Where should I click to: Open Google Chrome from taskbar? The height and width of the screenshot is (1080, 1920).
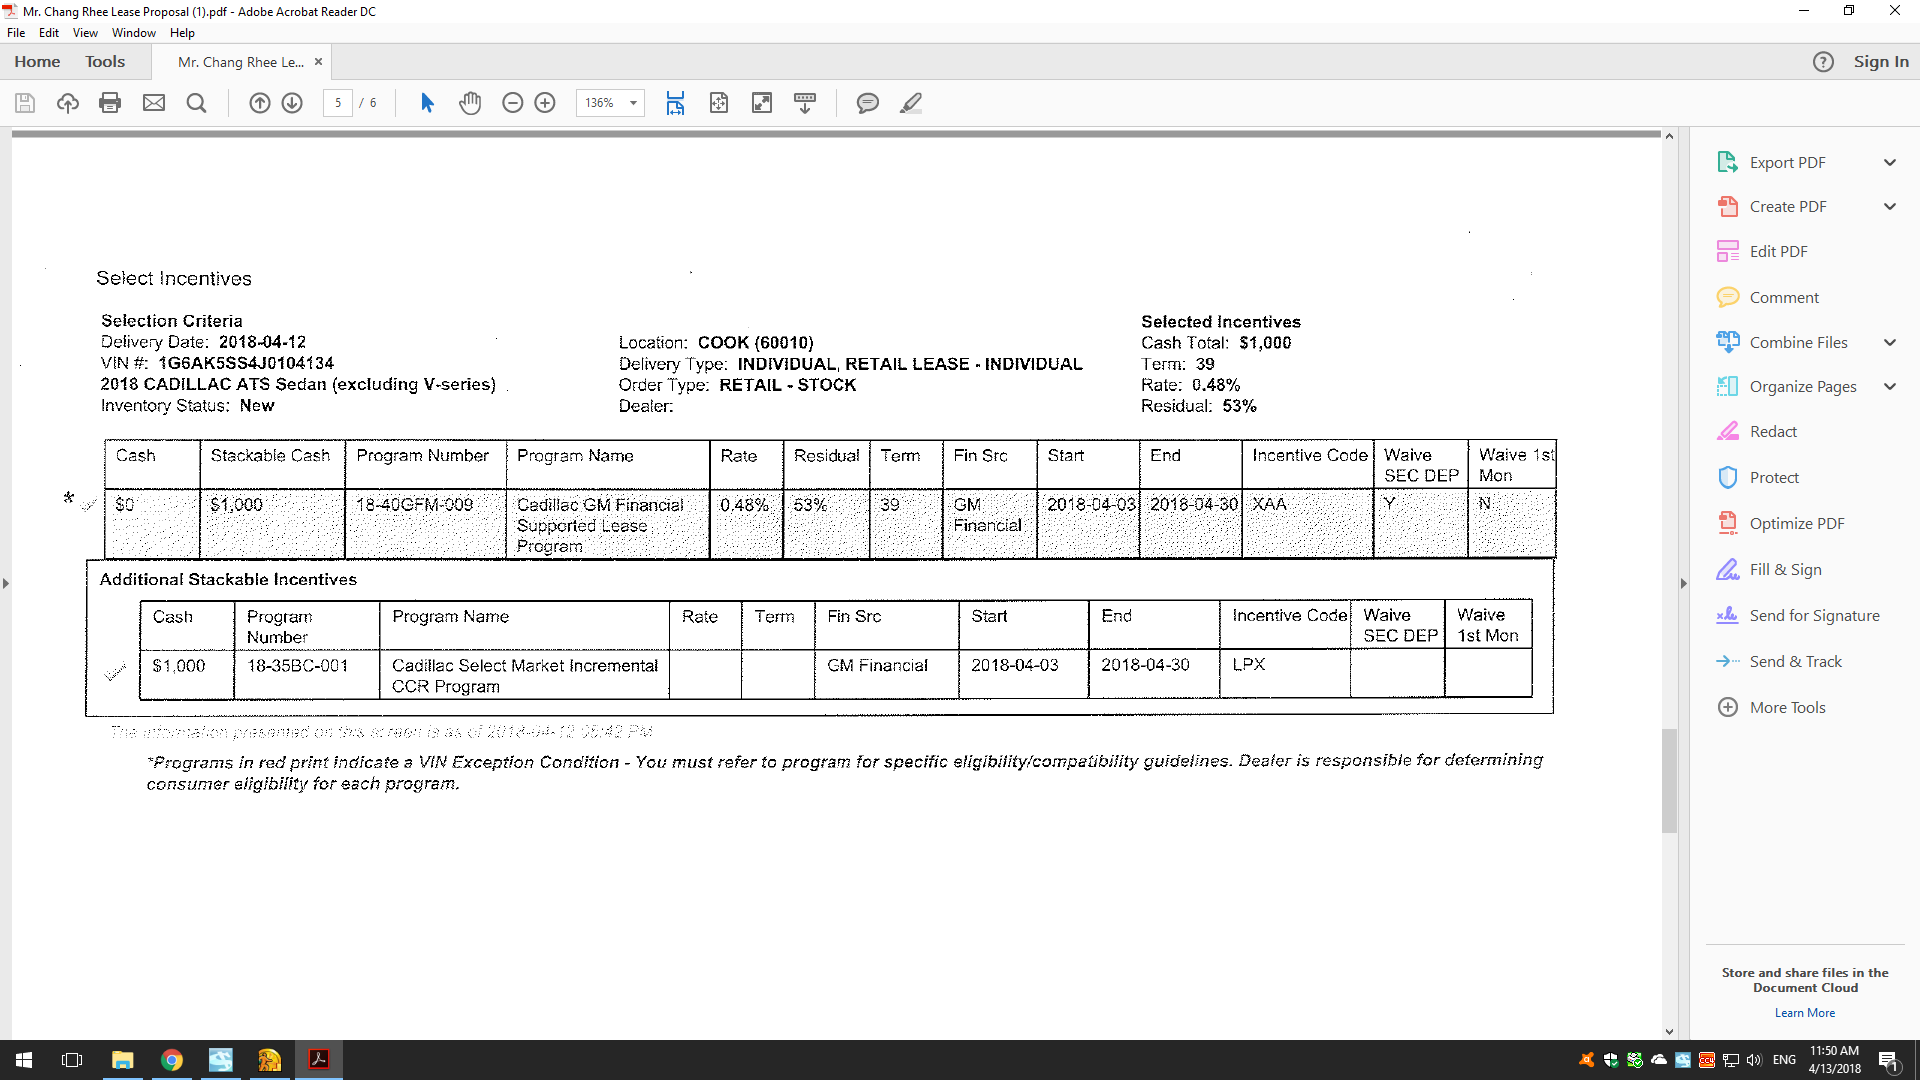pos(171,1060)
